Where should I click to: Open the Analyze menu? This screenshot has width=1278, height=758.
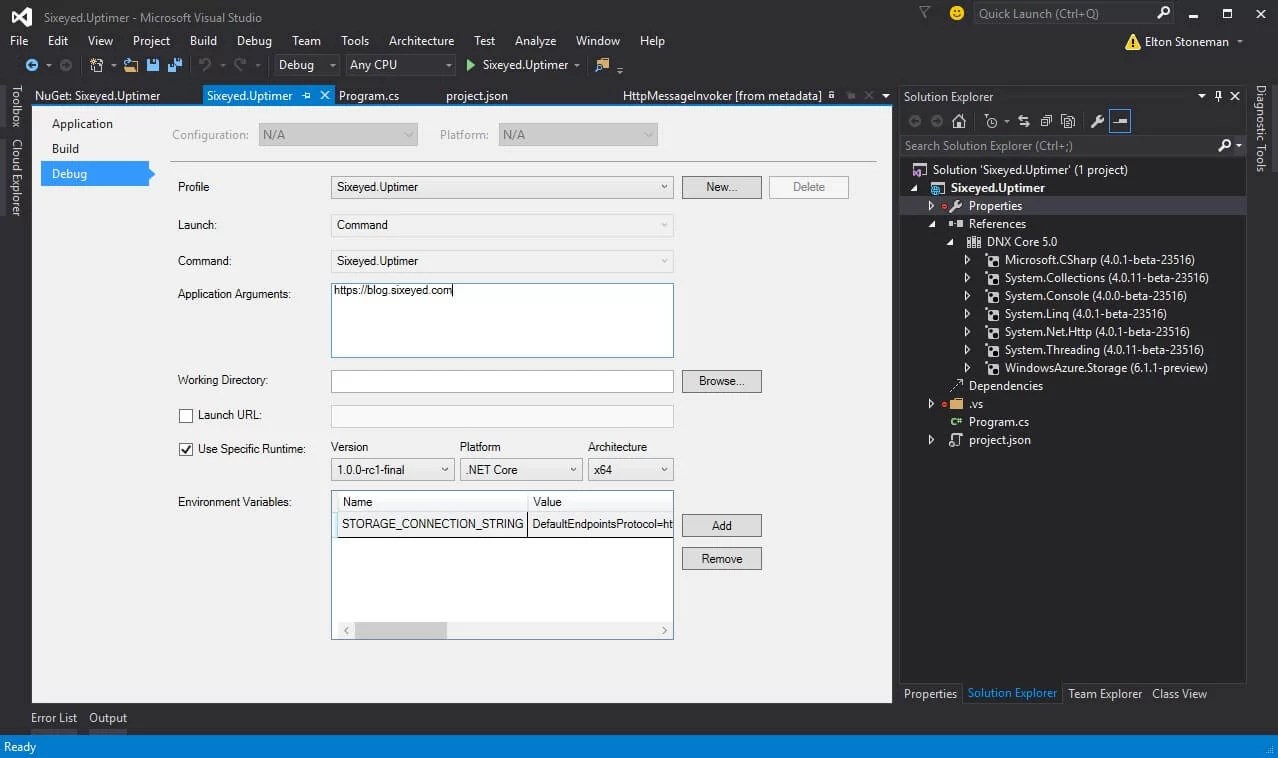tap(535, 41)
